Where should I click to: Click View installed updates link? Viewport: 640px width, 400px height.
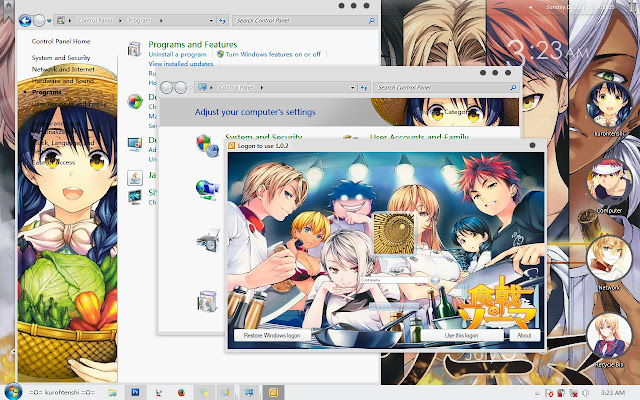coord(181,64)
